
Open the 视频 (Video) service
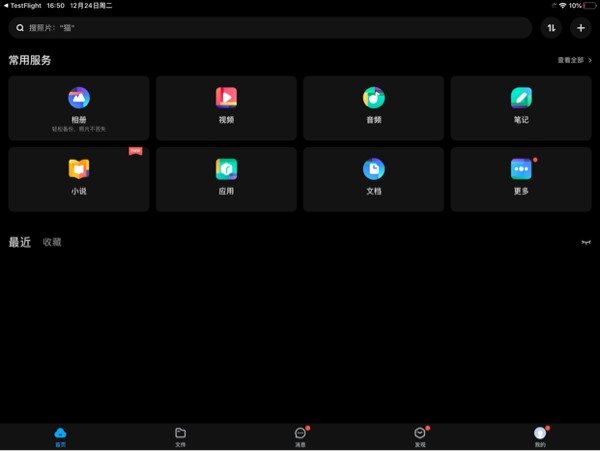click(226, 108)
